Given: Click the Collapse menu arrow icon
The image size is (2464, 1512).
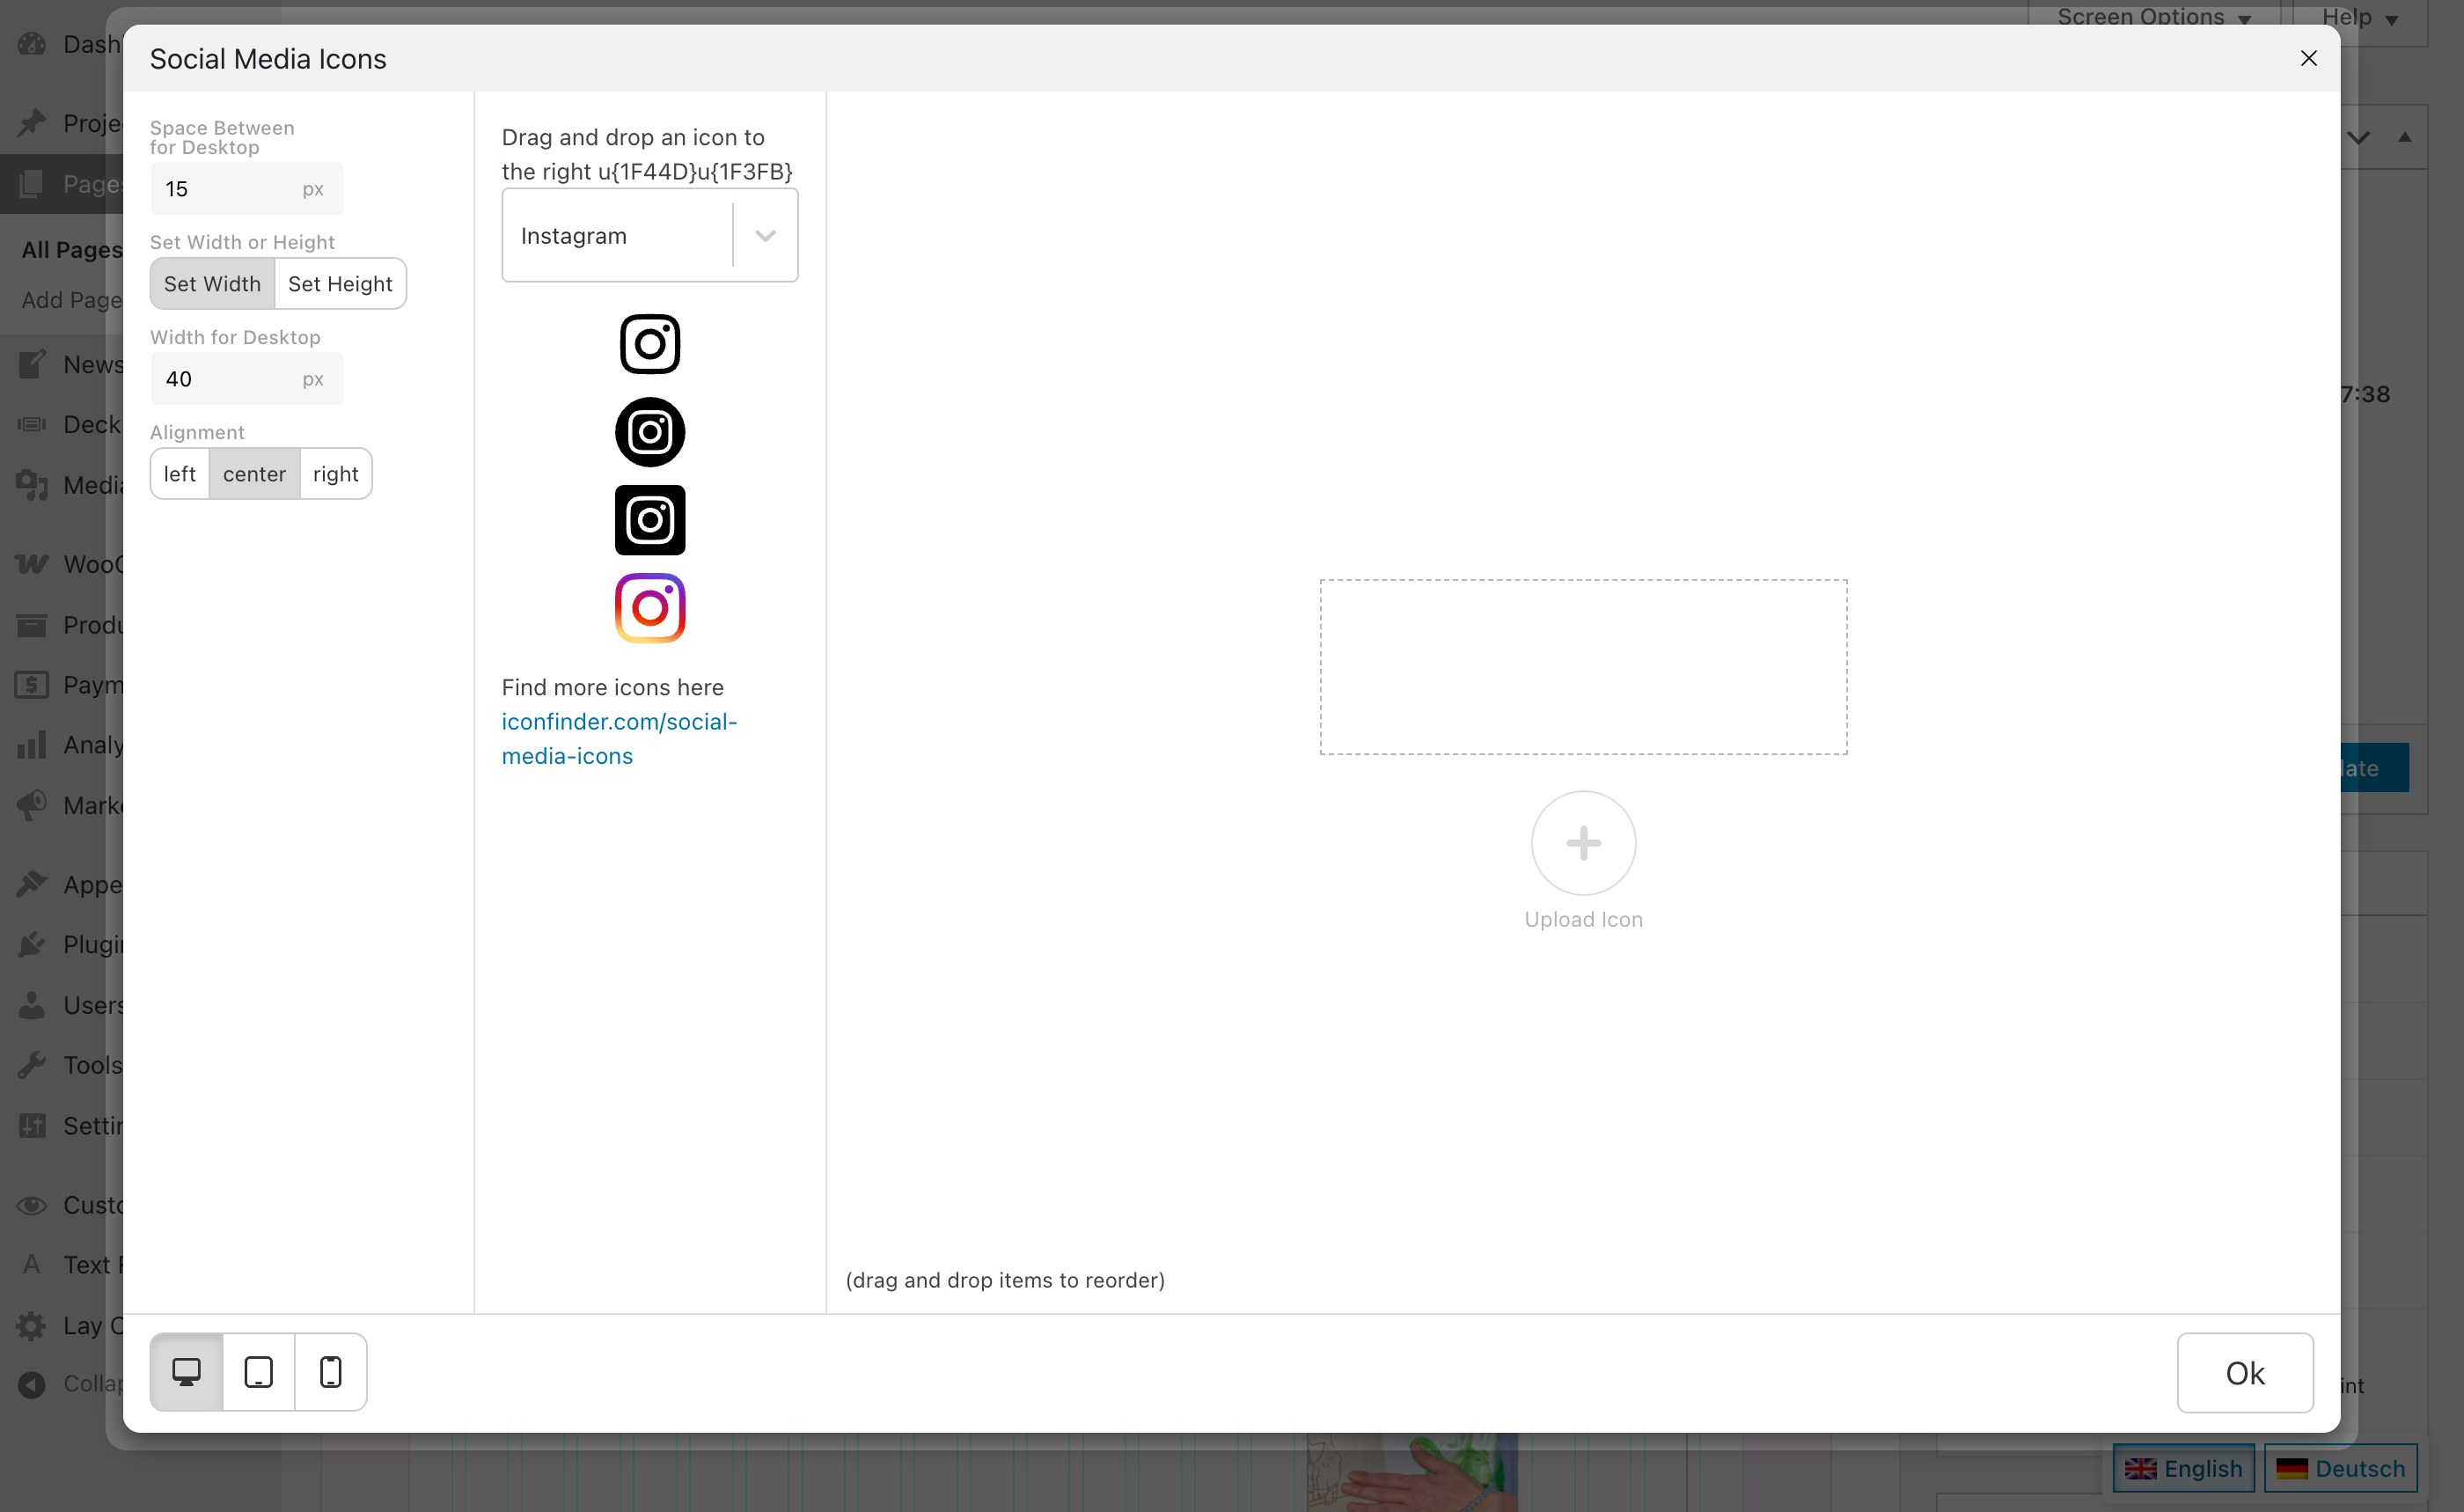Looking at the screenshot, I should [32, 1384].
